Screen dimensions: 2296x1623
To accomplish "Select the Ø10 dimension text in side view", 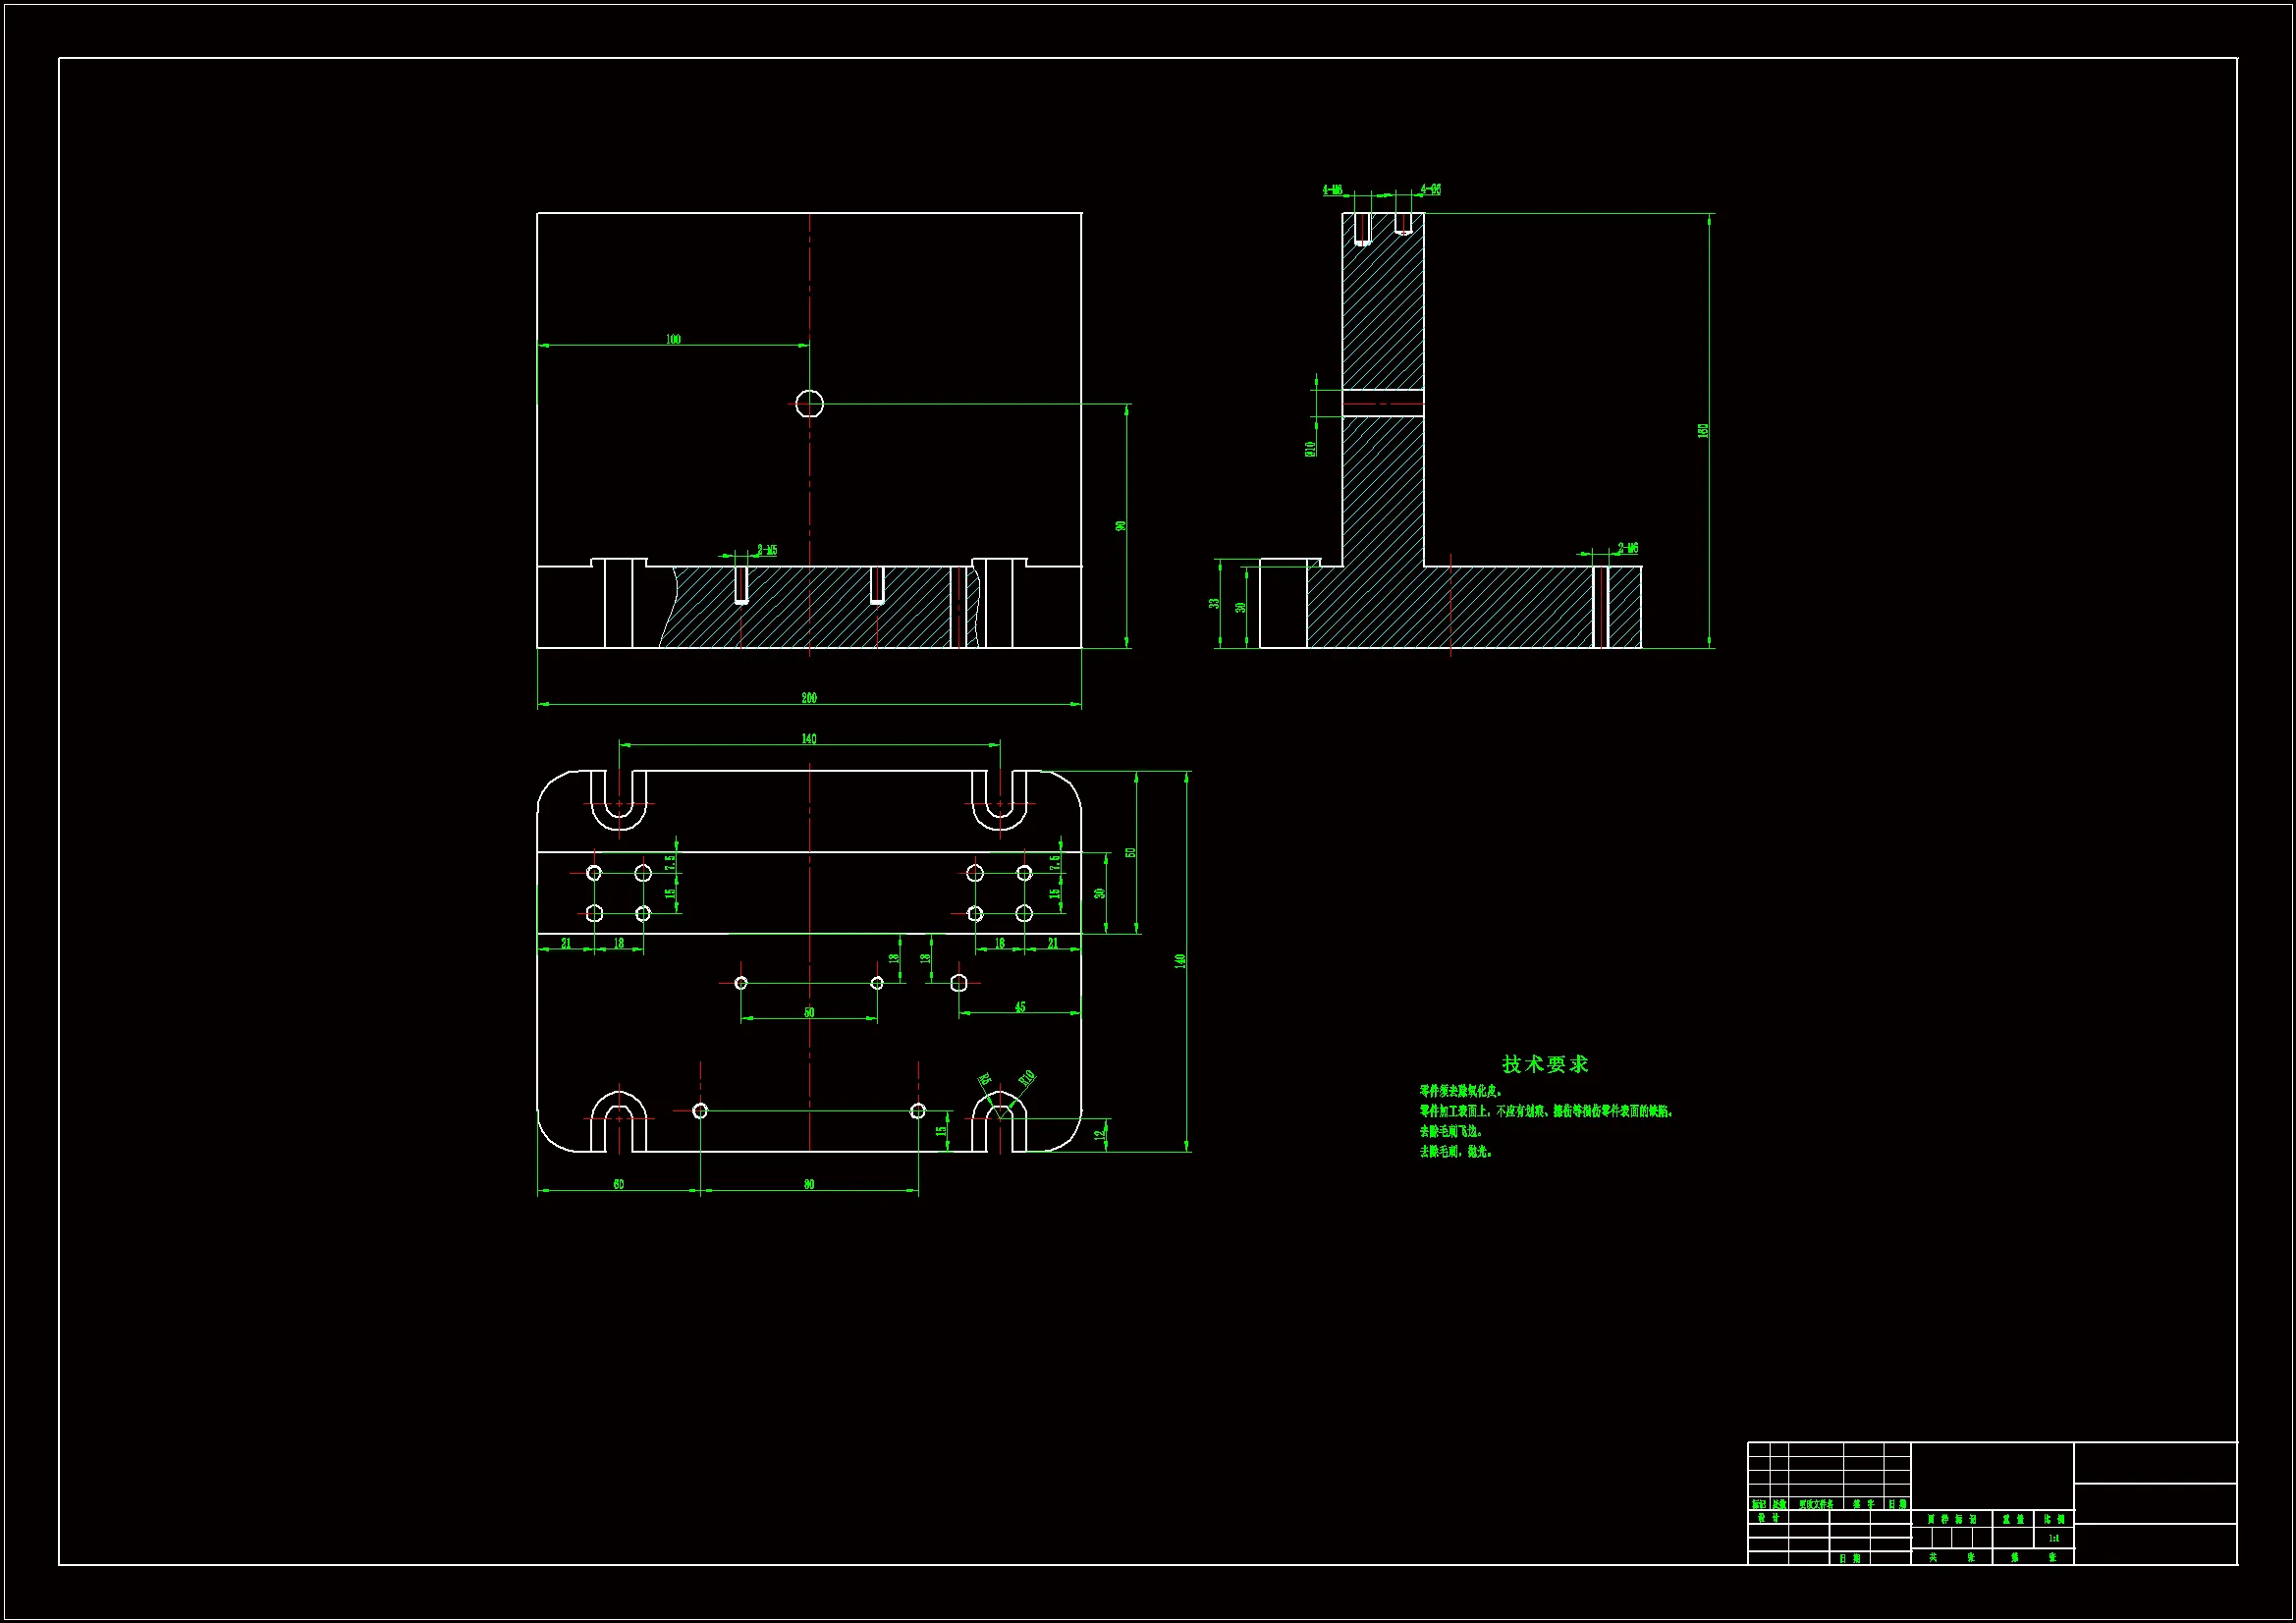I will pyautogui.click(x=1310, y=448).
